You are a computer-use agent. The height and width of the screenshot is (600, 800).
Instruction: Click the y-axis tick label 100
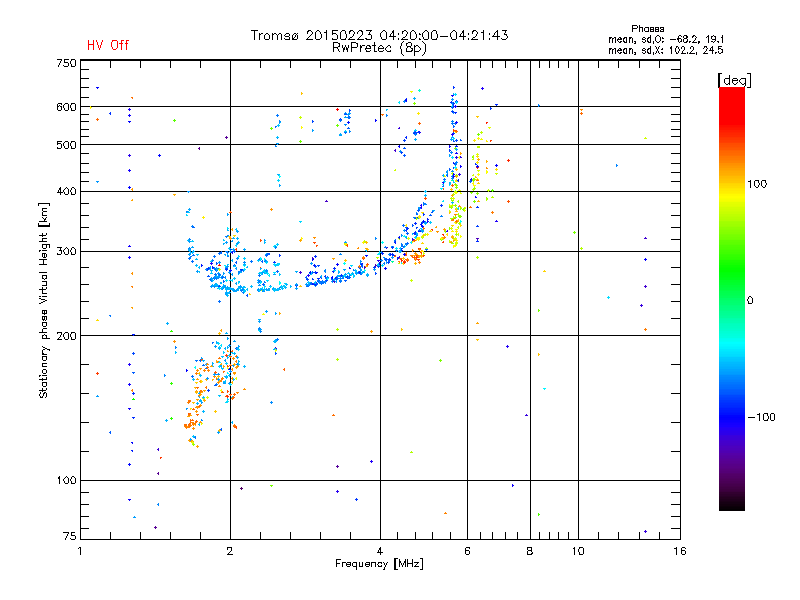click(66, 481)
